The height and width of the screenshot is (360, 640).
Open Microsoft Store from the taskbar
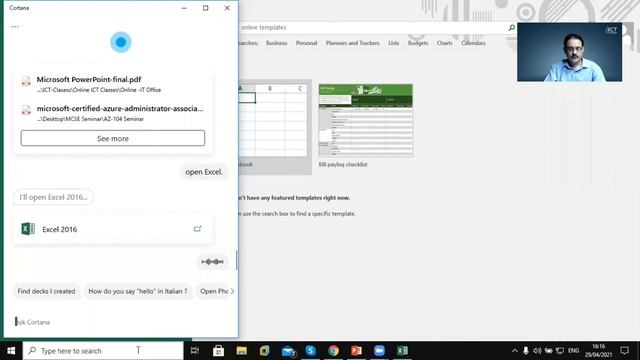point(218,351)
